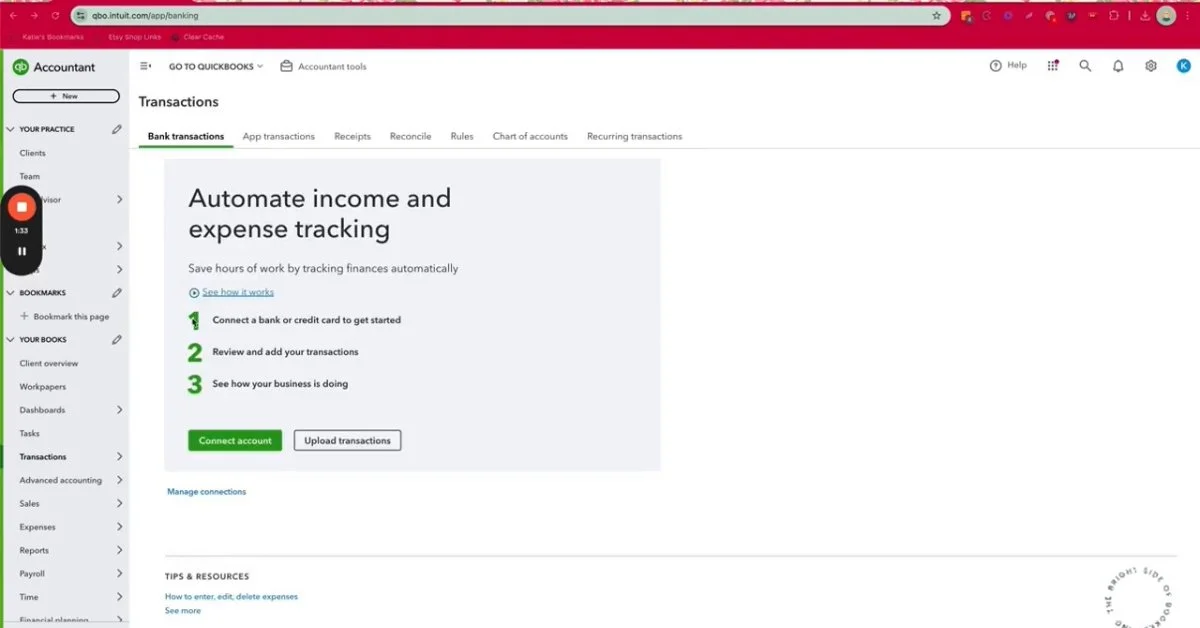Image resolution: width=1200 pixels, height=628 pixels.
Task: Collapse the Bookmarks section chevron
Action: coord(11,293)
